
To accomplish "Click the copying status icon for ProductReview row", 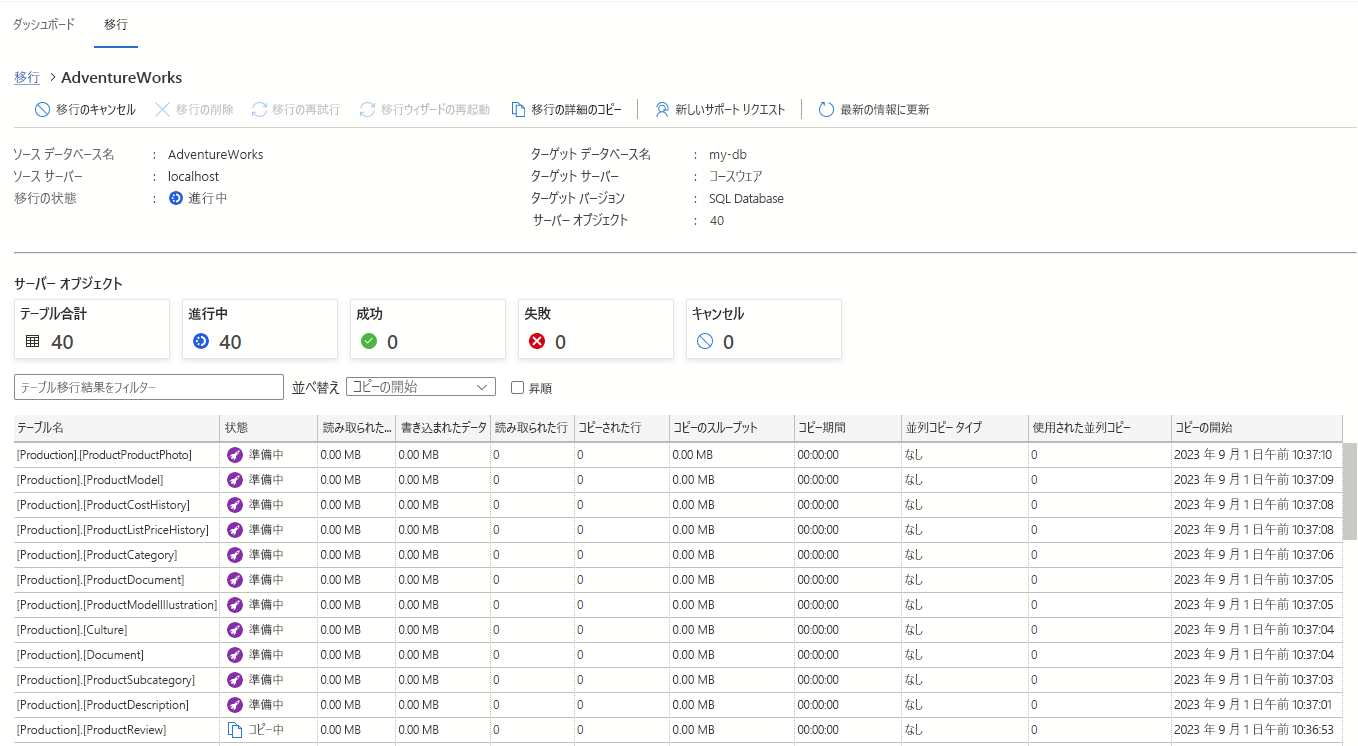I will point(235,730).
